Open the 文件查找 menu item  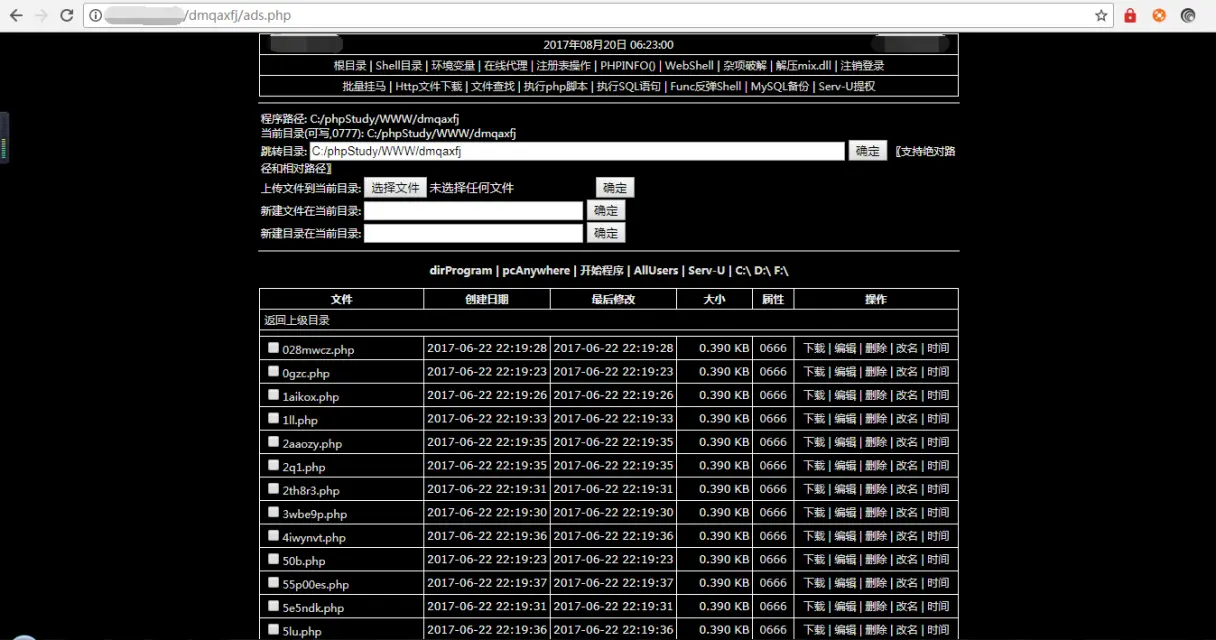coord(493,87)
